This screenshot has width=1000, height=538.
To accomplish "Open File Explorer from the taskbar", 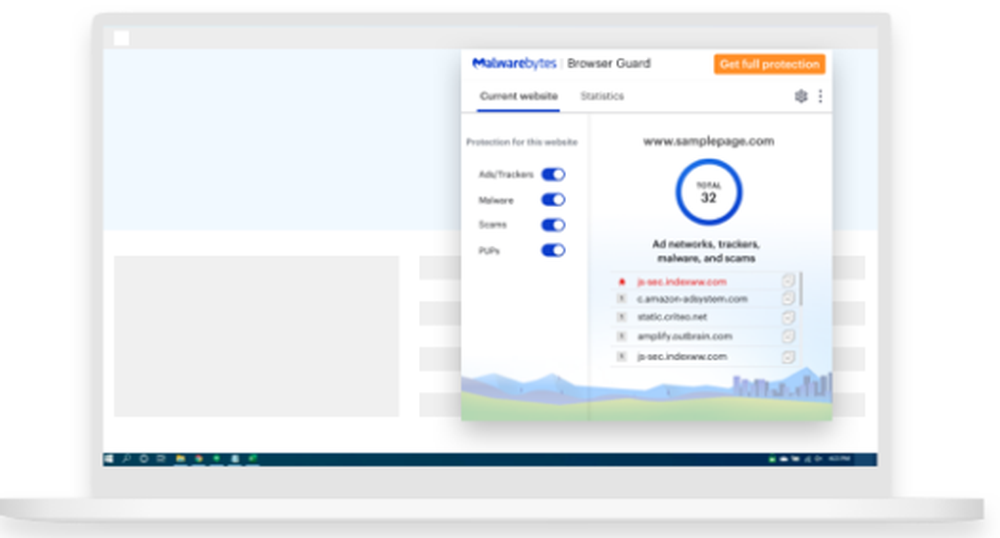I will click(x=180, y=459).
